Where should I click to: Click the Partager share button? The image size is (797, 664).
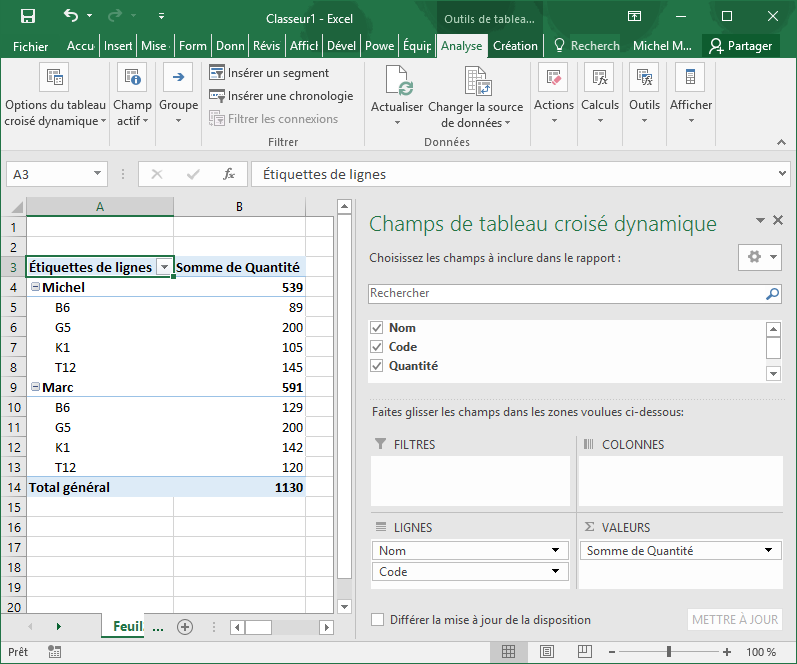(x=740, y=46)
